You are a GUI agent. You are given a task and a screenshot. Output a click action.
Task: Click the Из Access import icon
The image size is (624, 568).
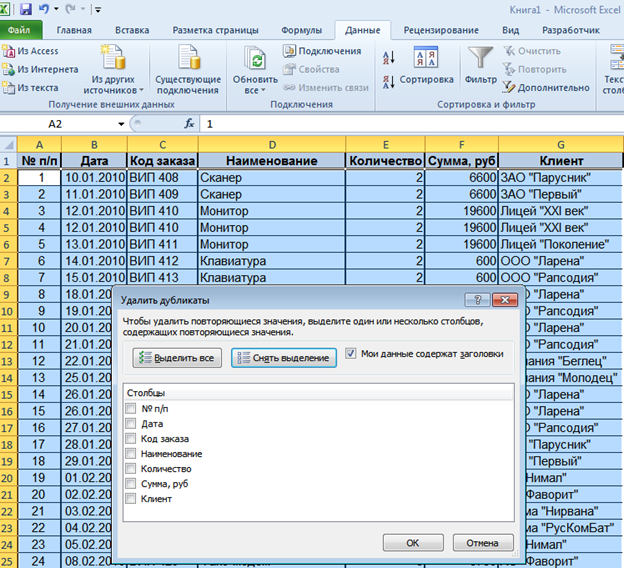point(9,51)
